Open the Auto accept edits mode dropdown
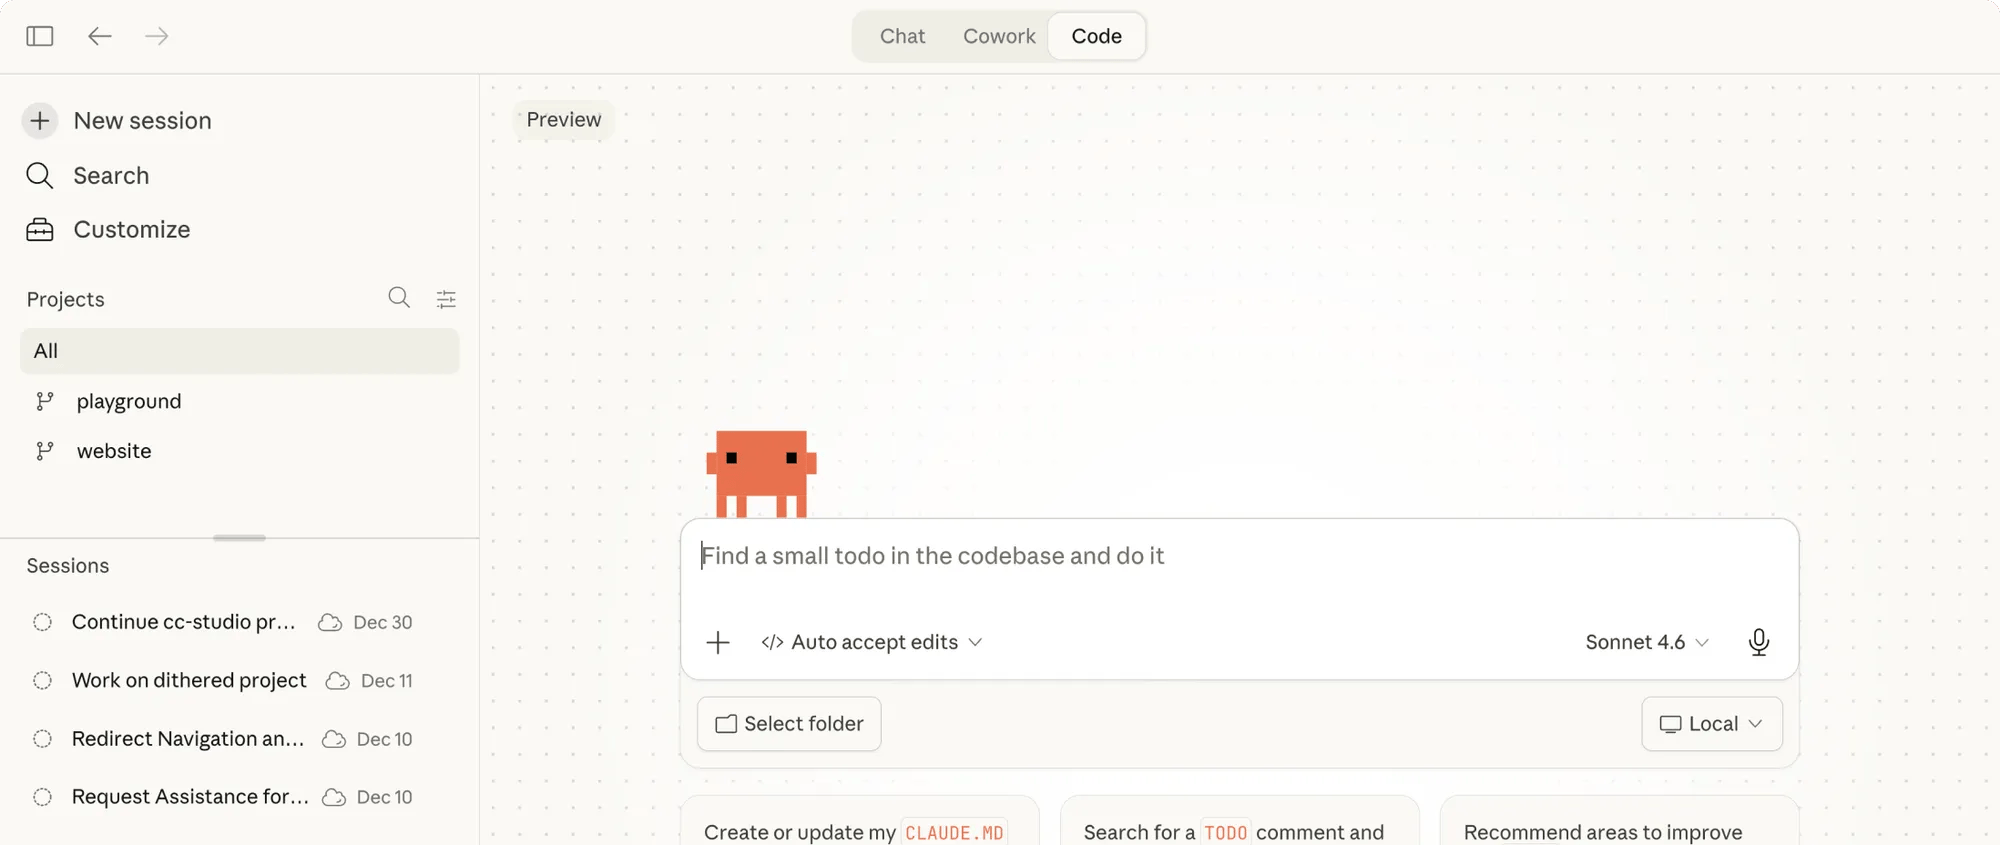The image size is (2000, 845). point(872,642)
